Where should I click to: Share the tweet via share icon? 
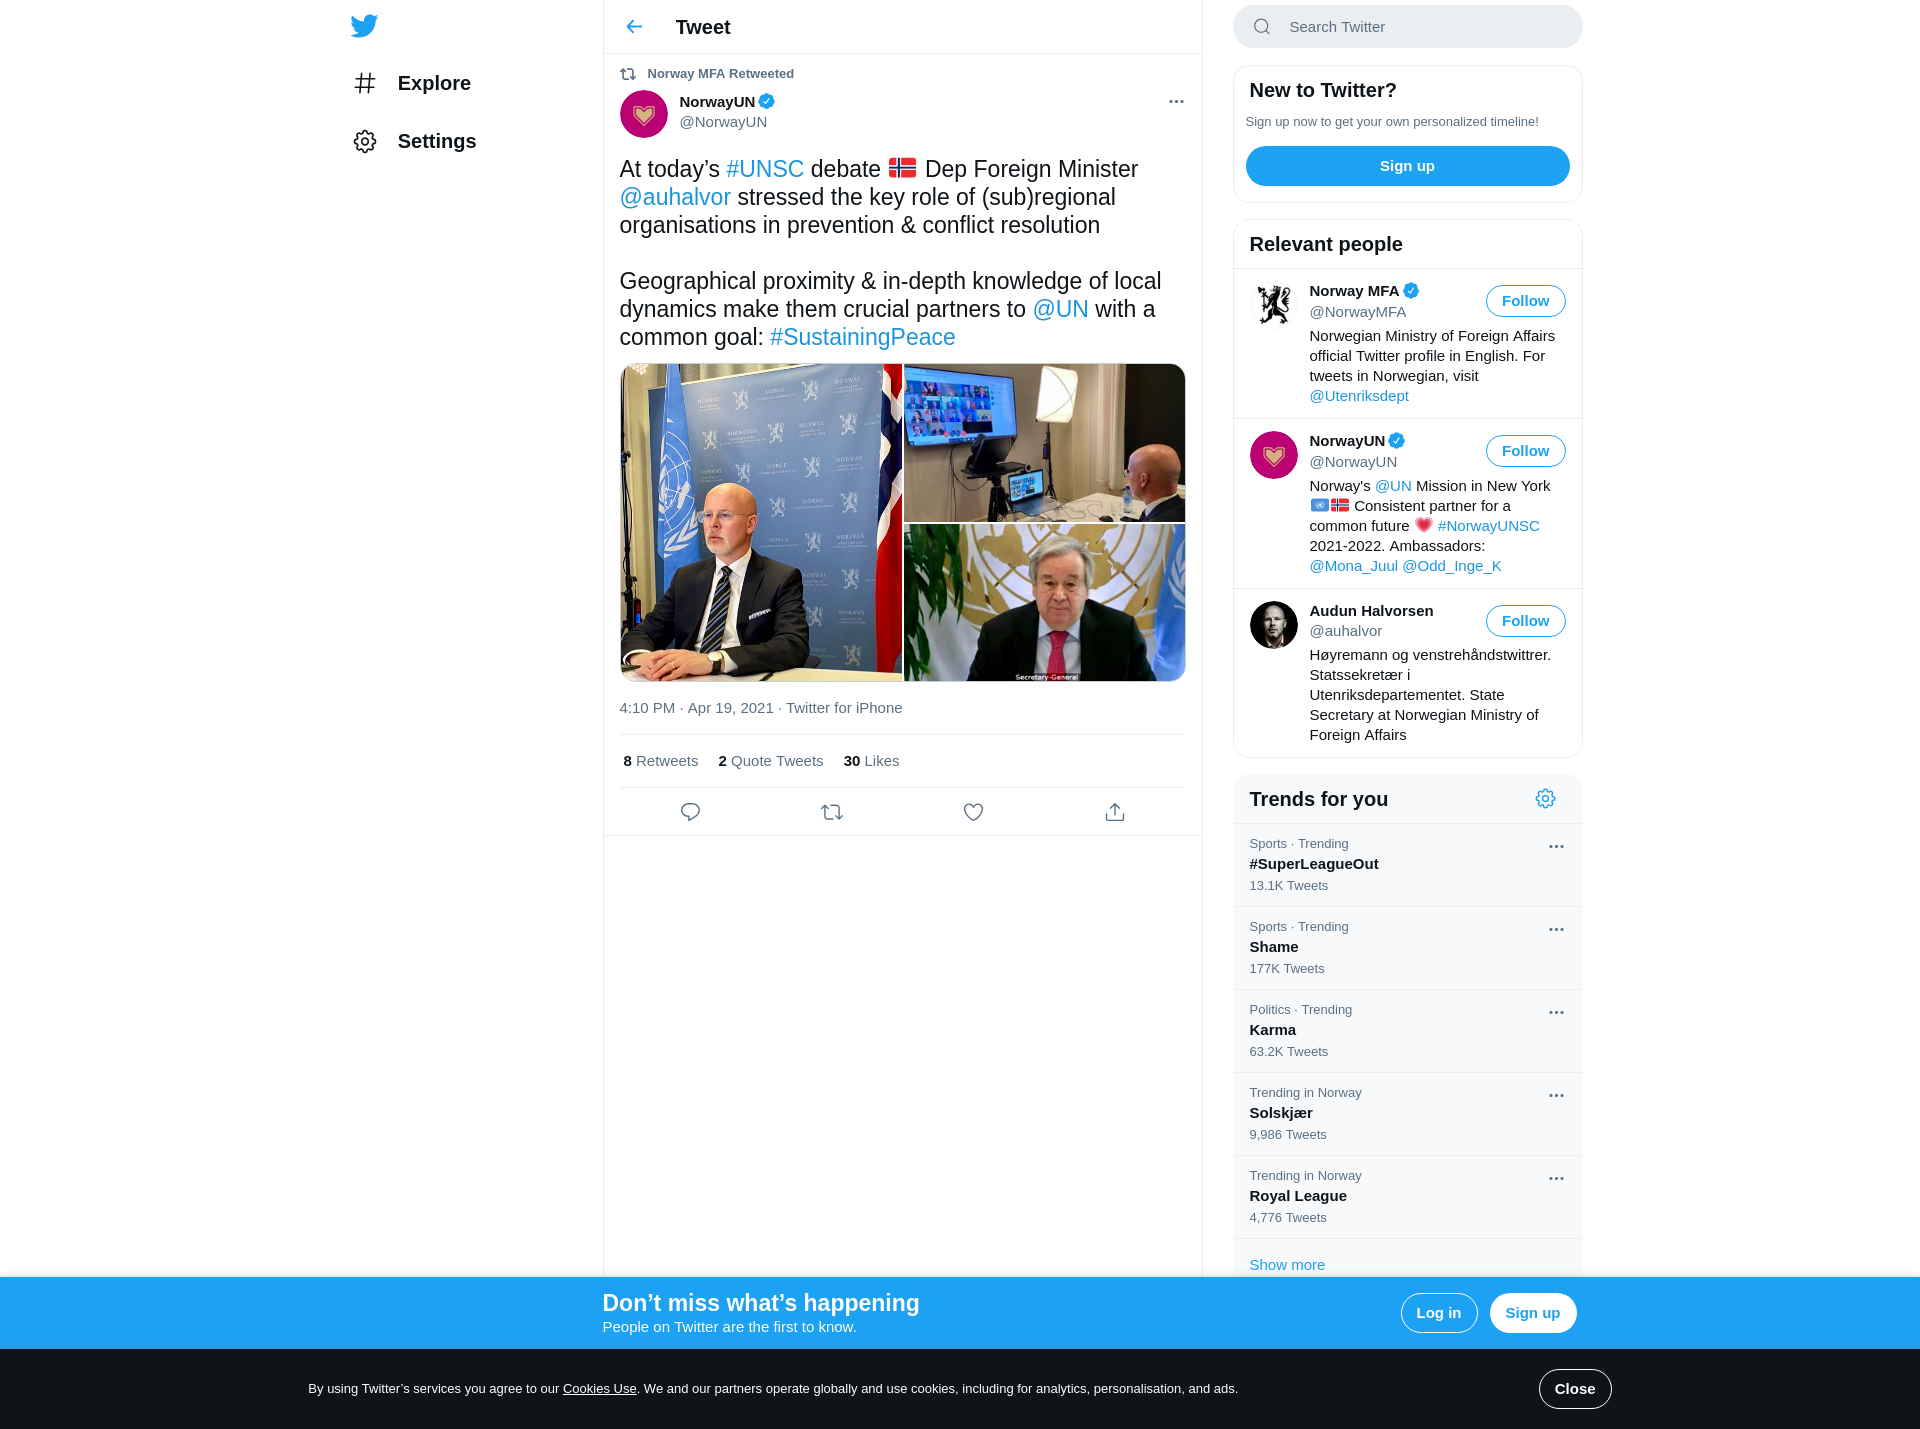coord(1115,812)
